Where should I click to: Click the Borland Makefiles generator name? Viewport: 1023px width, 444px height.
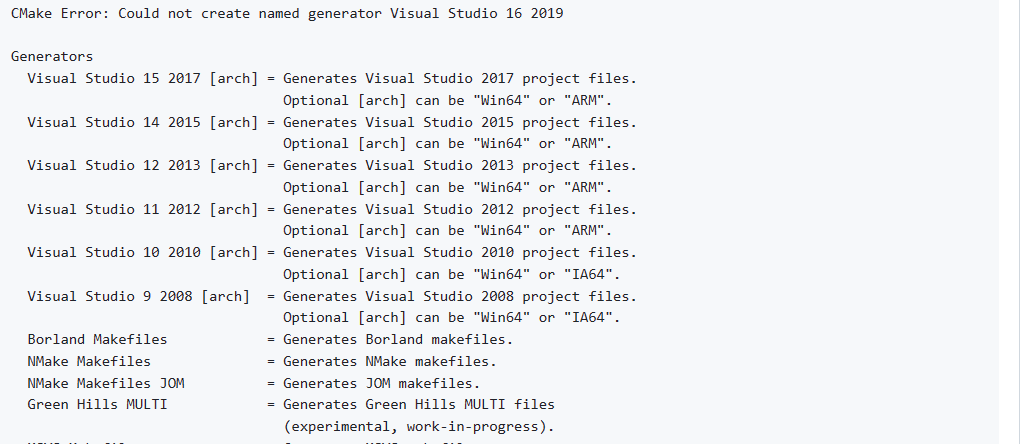pos(97,339)
